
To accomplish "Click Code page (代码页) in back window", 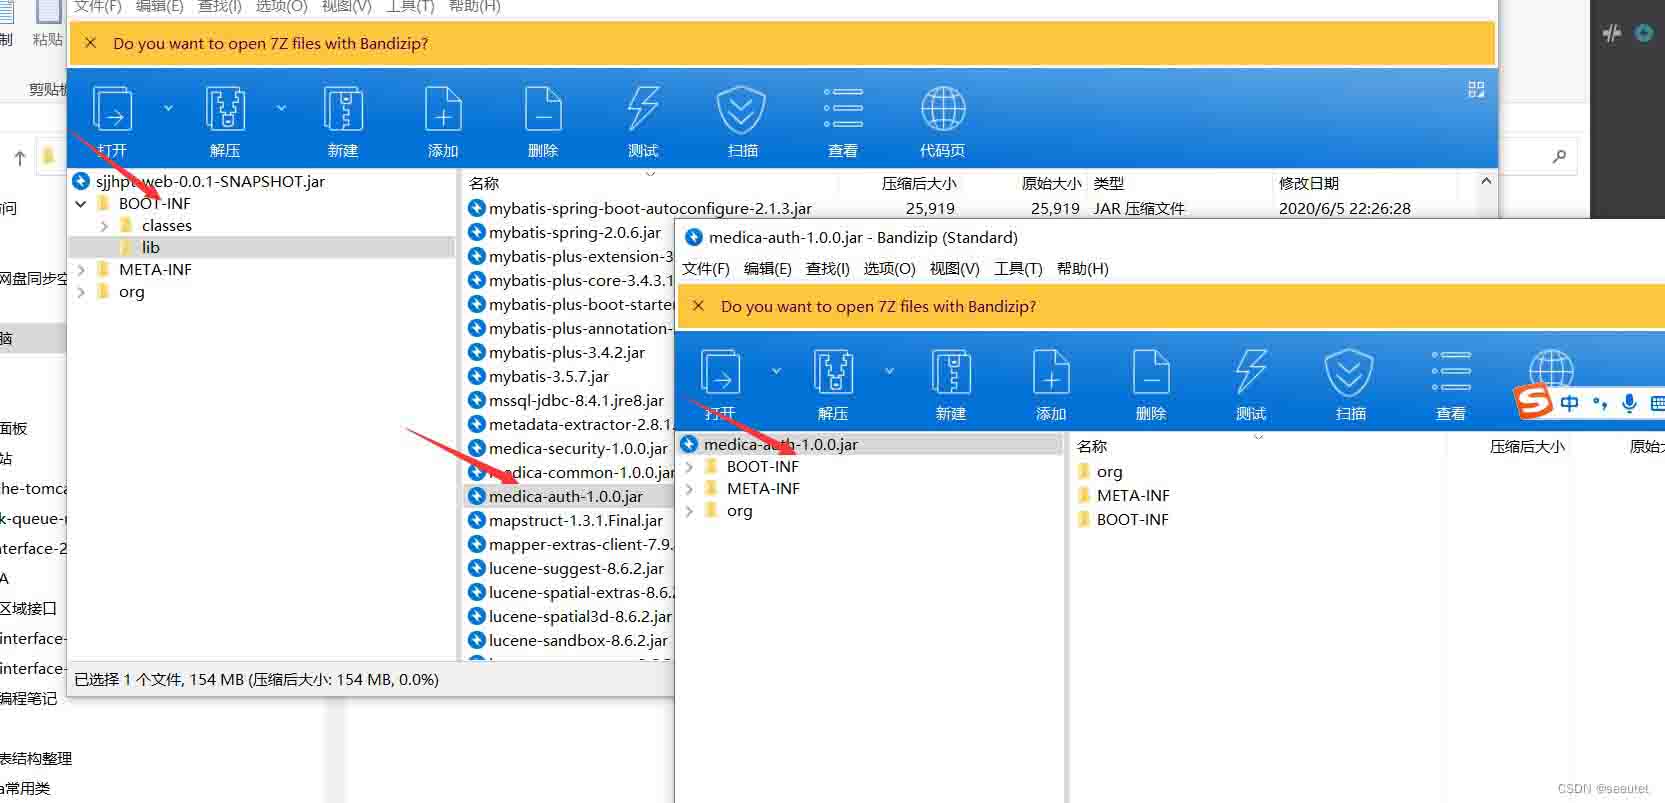I will [x=943, y=122].
